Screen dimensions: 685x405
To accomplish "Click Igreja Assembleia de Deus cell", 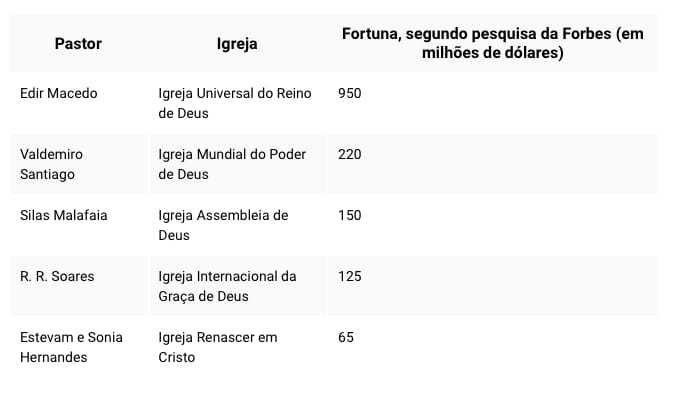I will coord(223,225).
